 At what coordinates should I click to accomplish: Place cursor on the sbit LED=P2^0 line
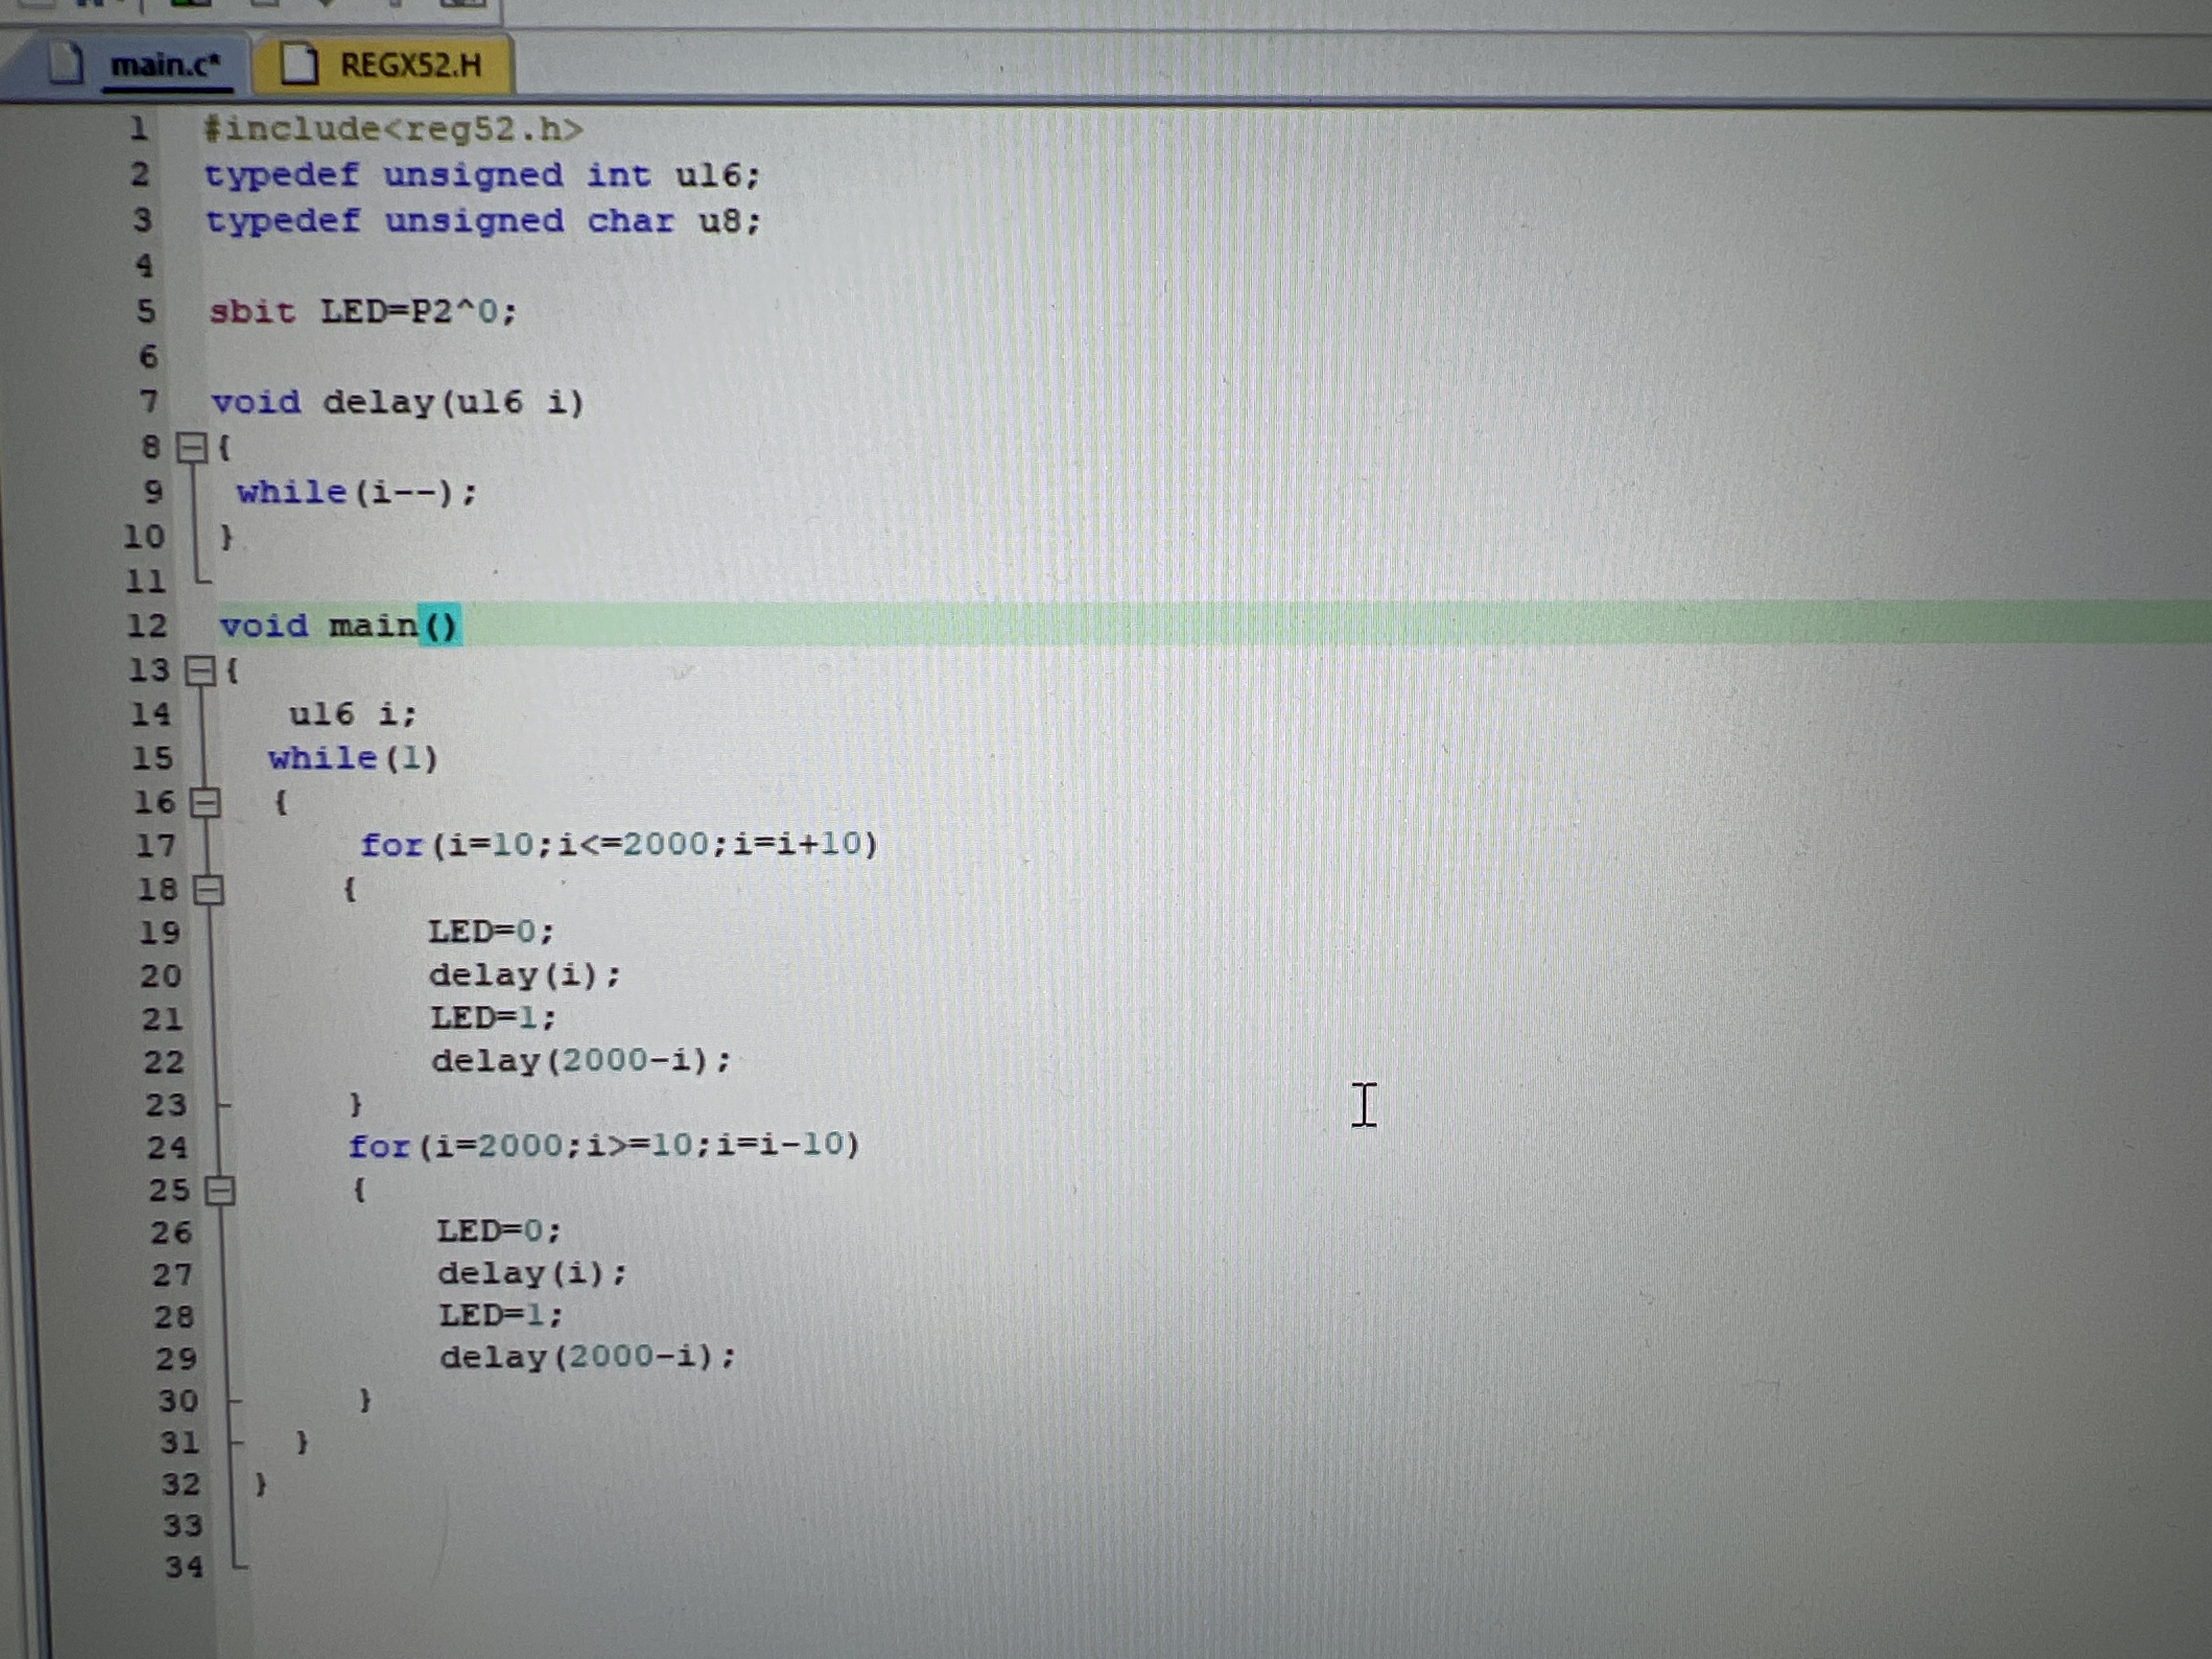pyautogui.click(x=362, y=312)
